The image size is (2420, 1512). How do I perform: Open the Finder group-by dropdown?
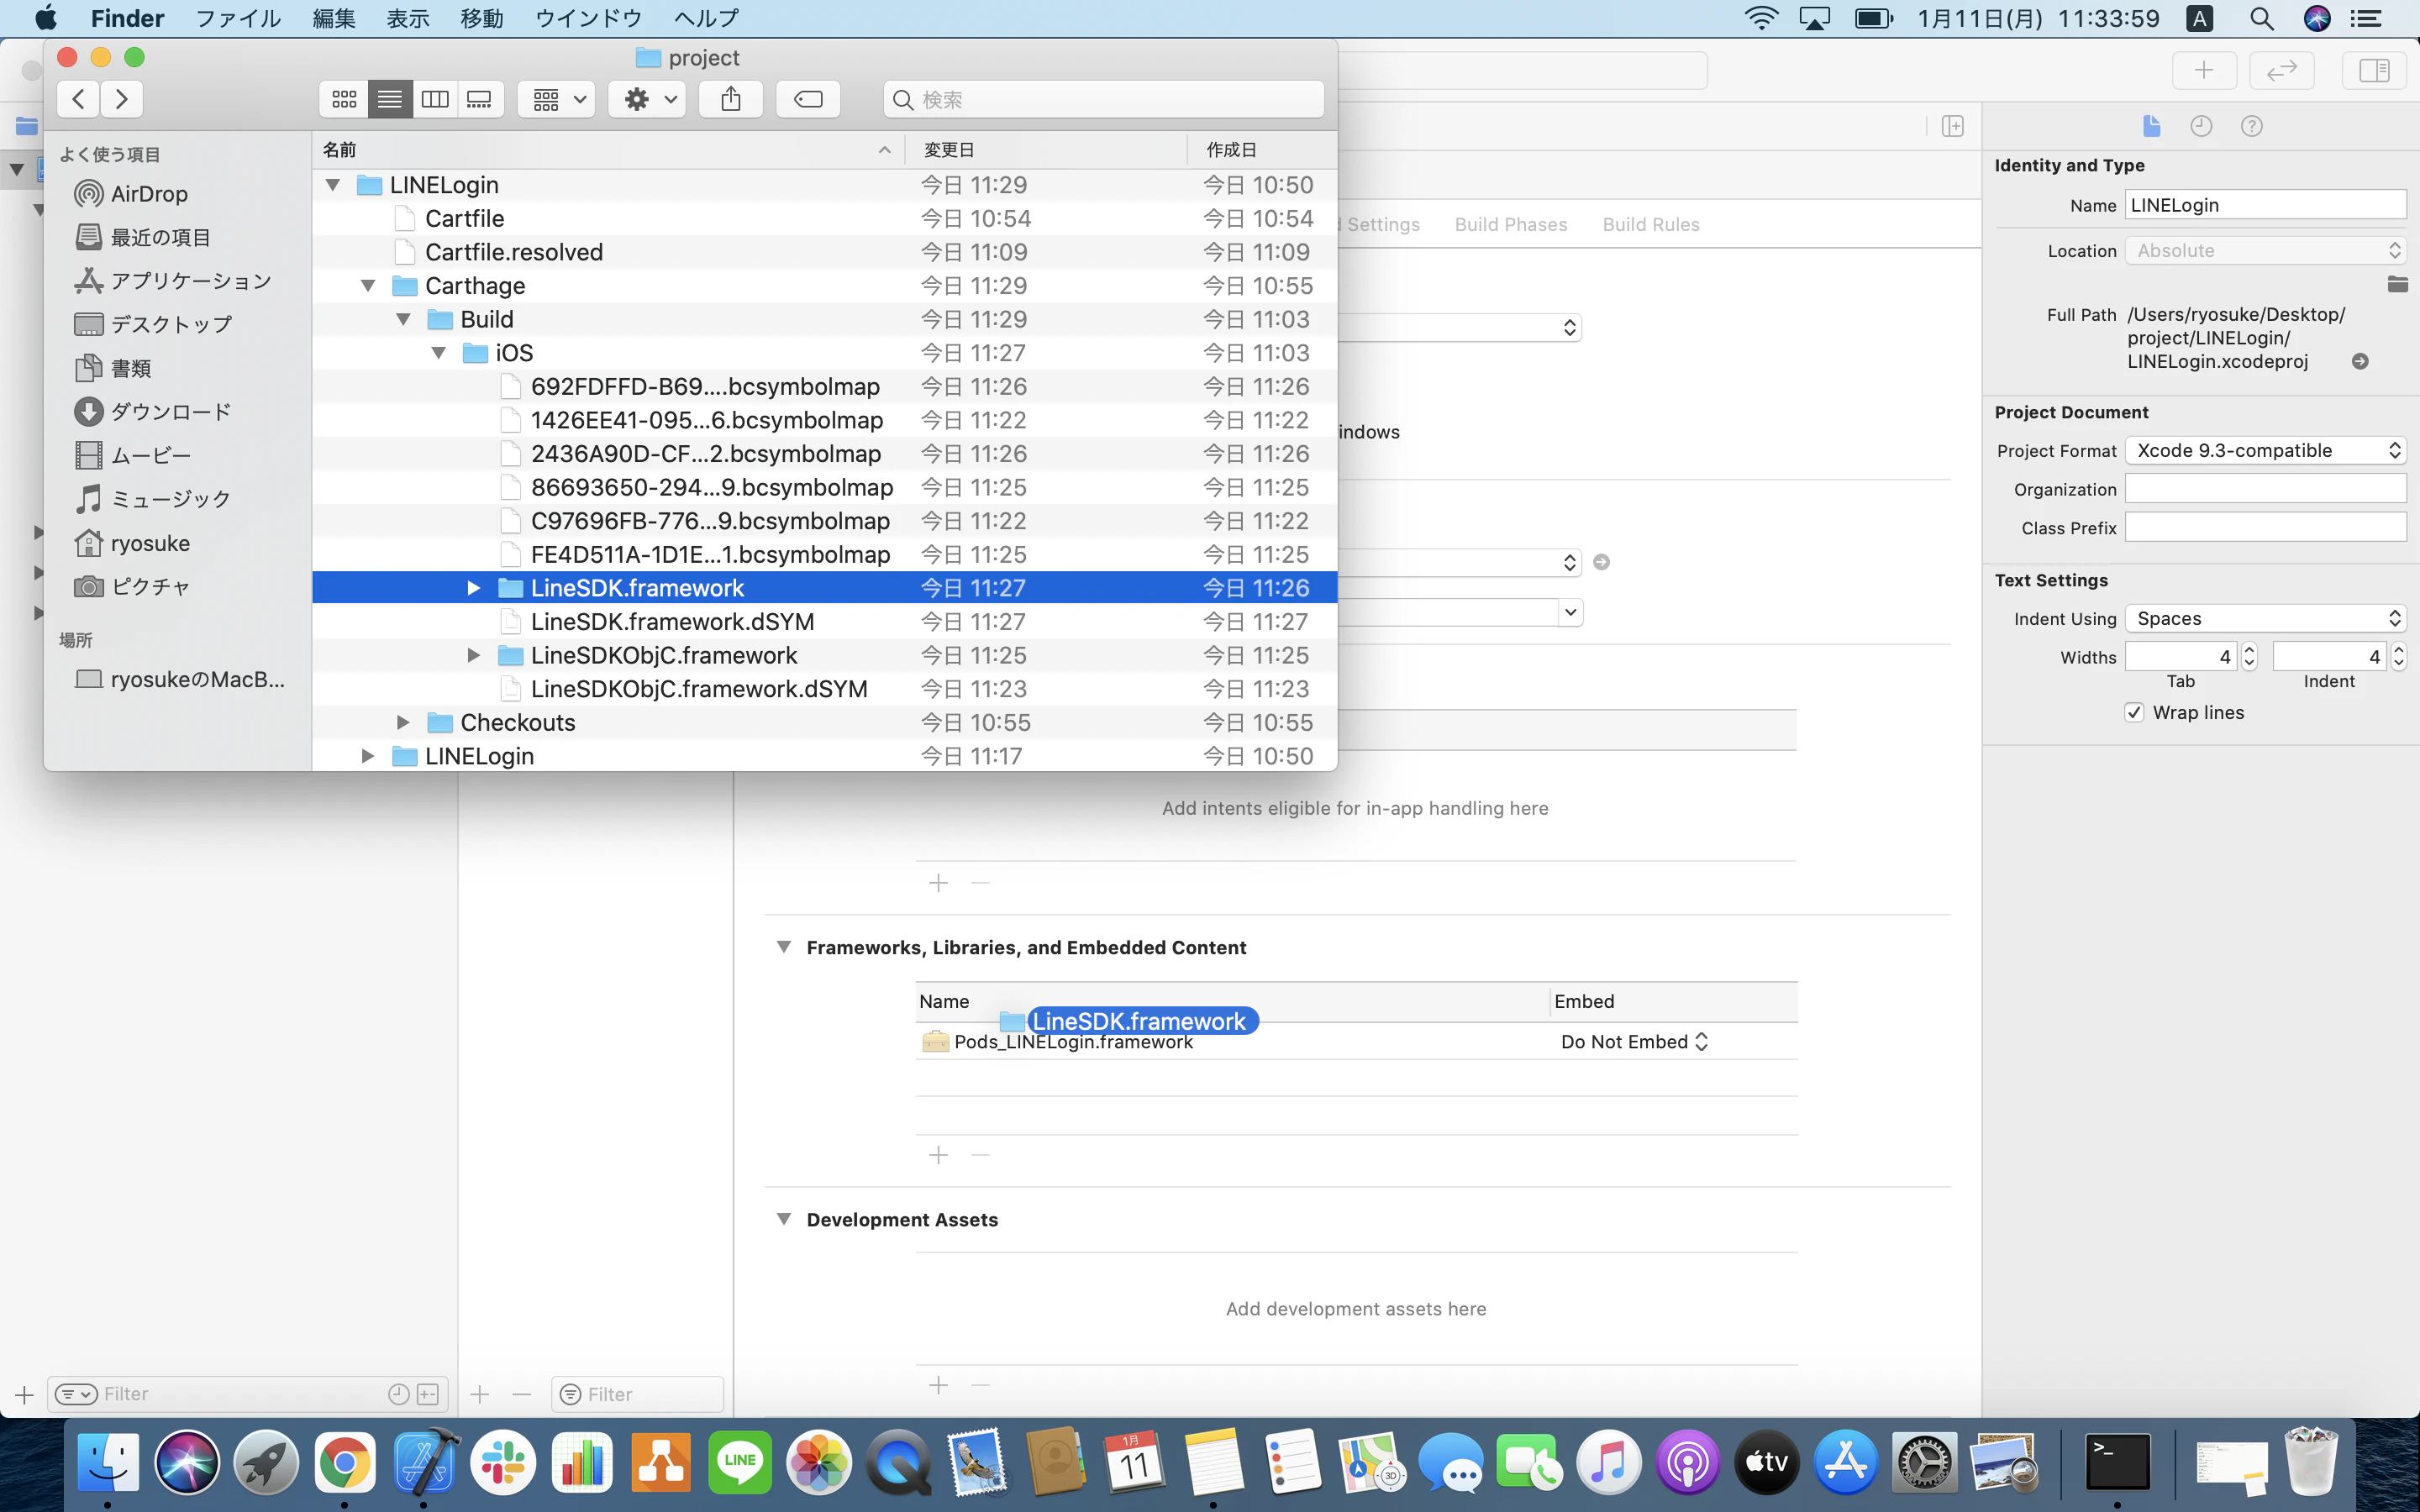click(x=558, y=99)
